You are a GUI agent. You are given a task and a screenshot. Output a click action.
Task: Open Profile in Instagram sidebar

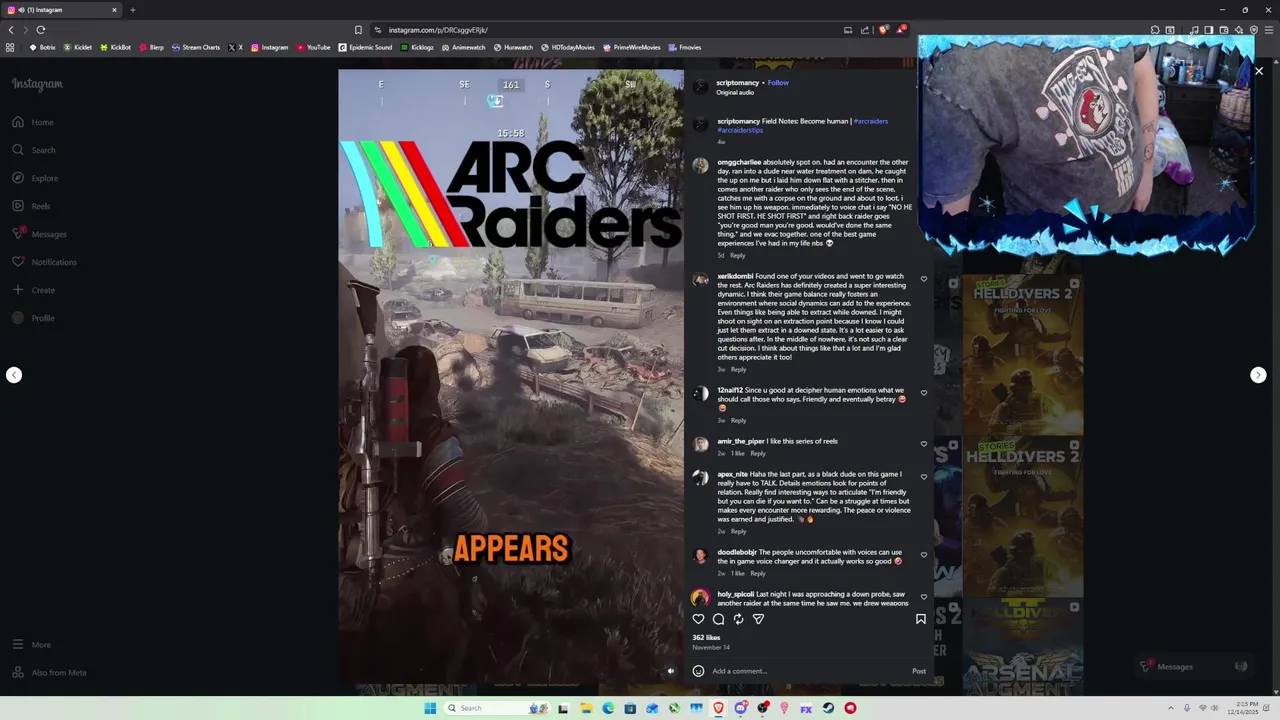pos(33,318)
